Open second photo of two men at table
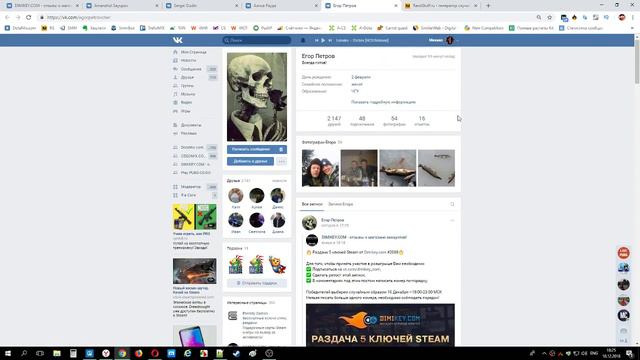This screenshot has height=360, width=640. pos(359,168)
